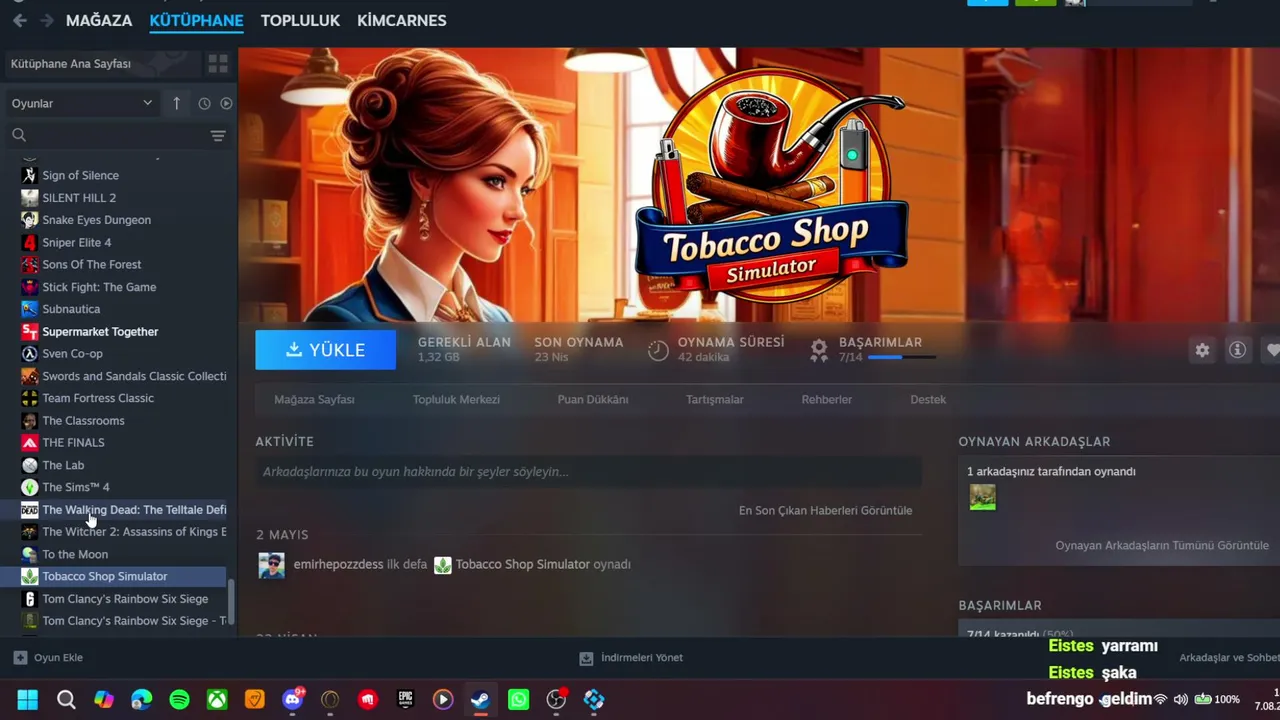The height and width of the screenshot is (720, 1280).
Task: Open the Oyunlar collection dropdown
Action: click(x=82, y=103)
